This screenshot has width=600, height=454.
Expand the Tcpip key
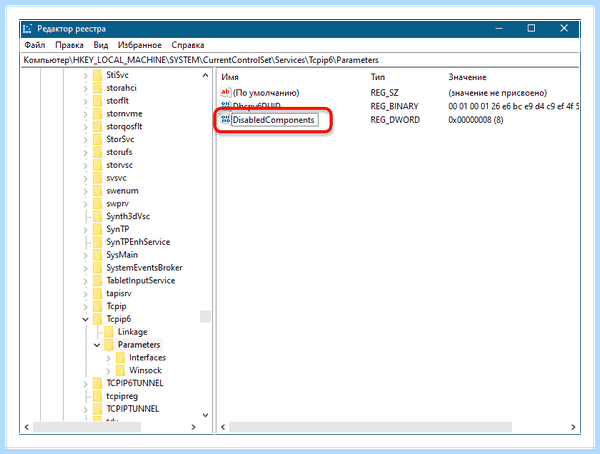85,306
